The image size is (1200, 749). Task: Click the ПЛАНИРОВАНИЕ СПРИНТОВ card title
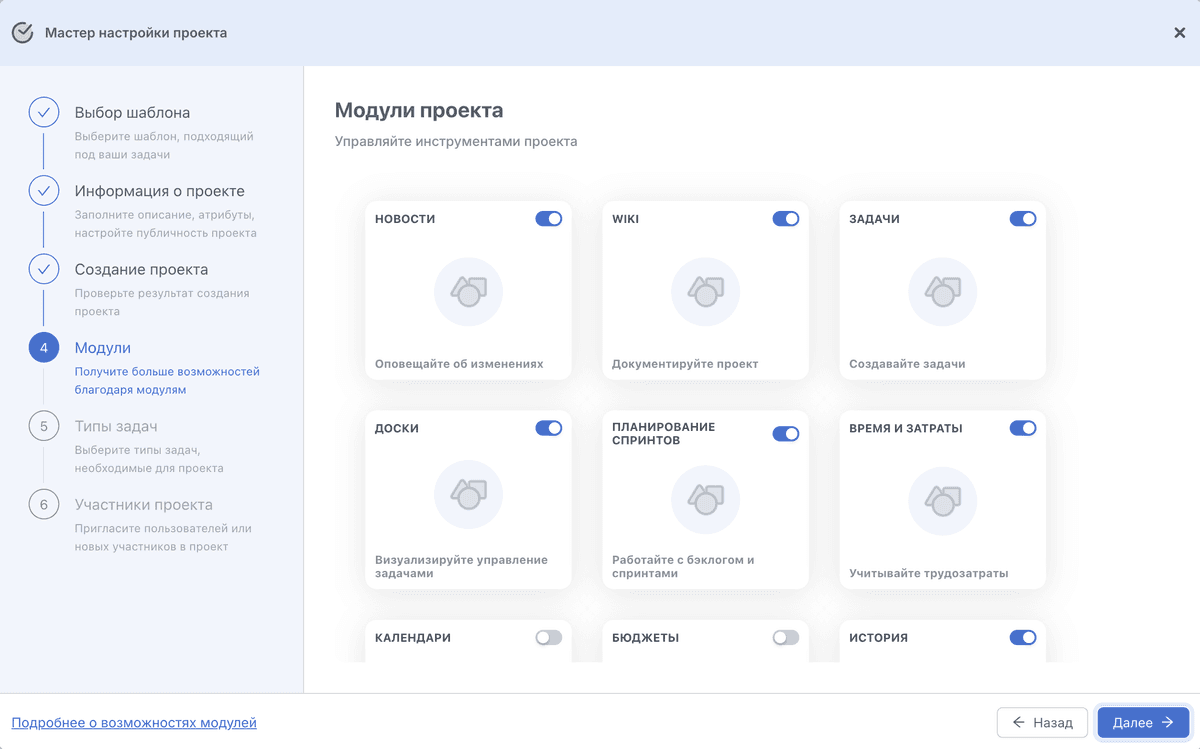point(664,434)
